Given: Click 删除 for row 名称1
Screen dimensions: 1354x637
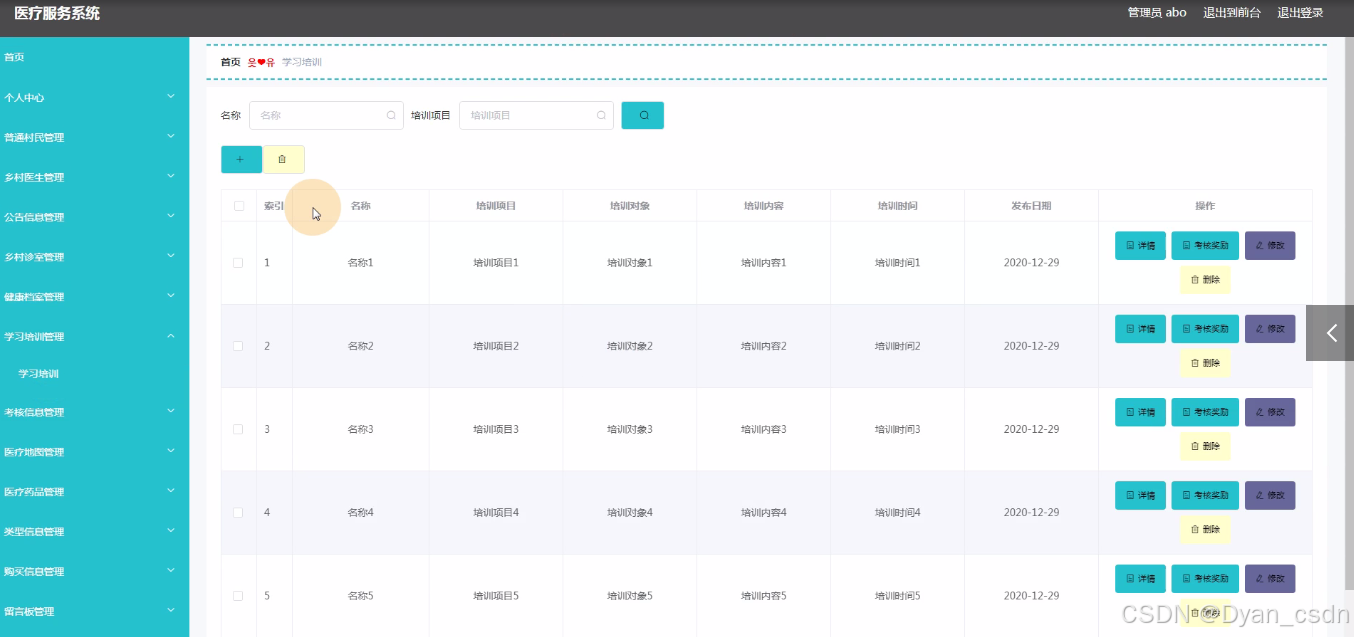Looking at the screenshot, I should coord(1205,280).
